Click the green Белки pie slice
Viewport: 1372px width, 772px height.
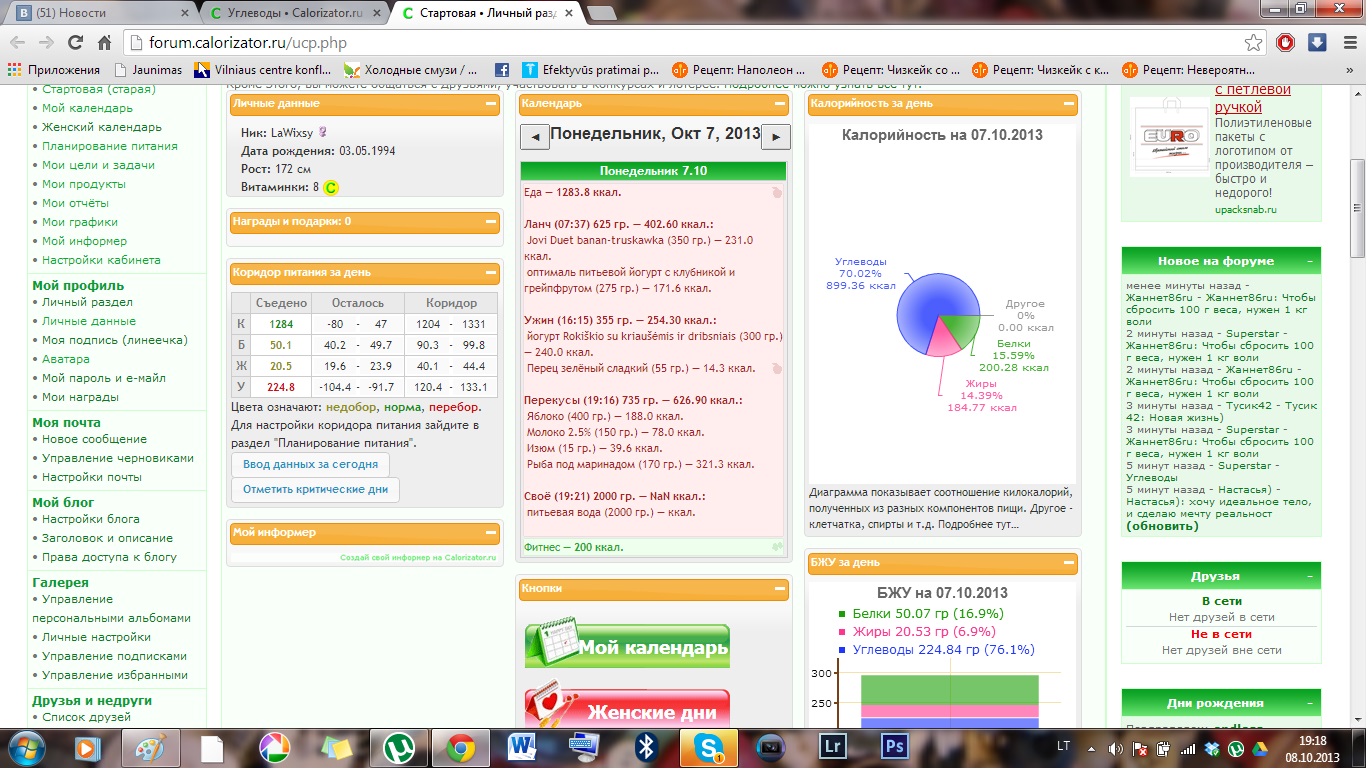click(x=961, y=330)
